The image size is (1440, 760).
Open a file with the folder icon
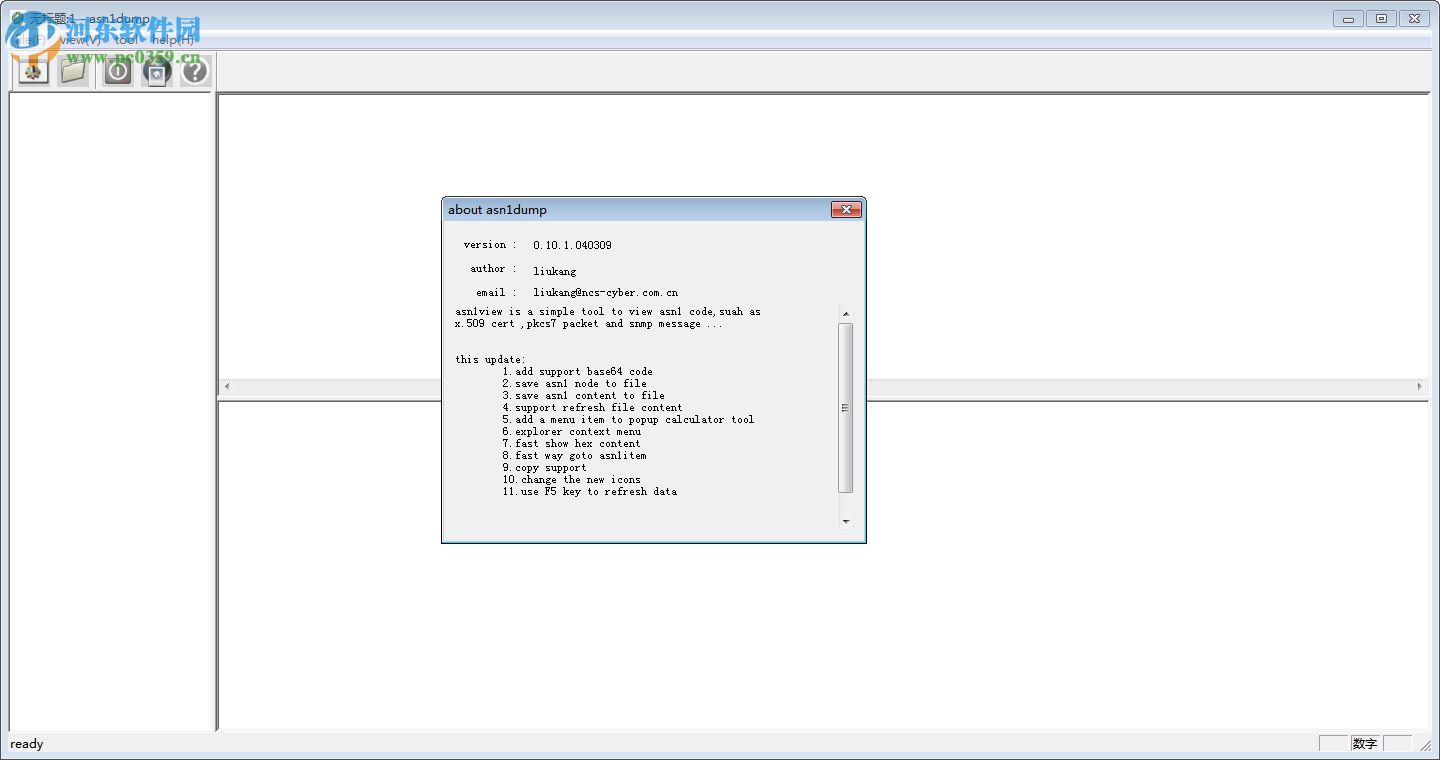(73, 71)
